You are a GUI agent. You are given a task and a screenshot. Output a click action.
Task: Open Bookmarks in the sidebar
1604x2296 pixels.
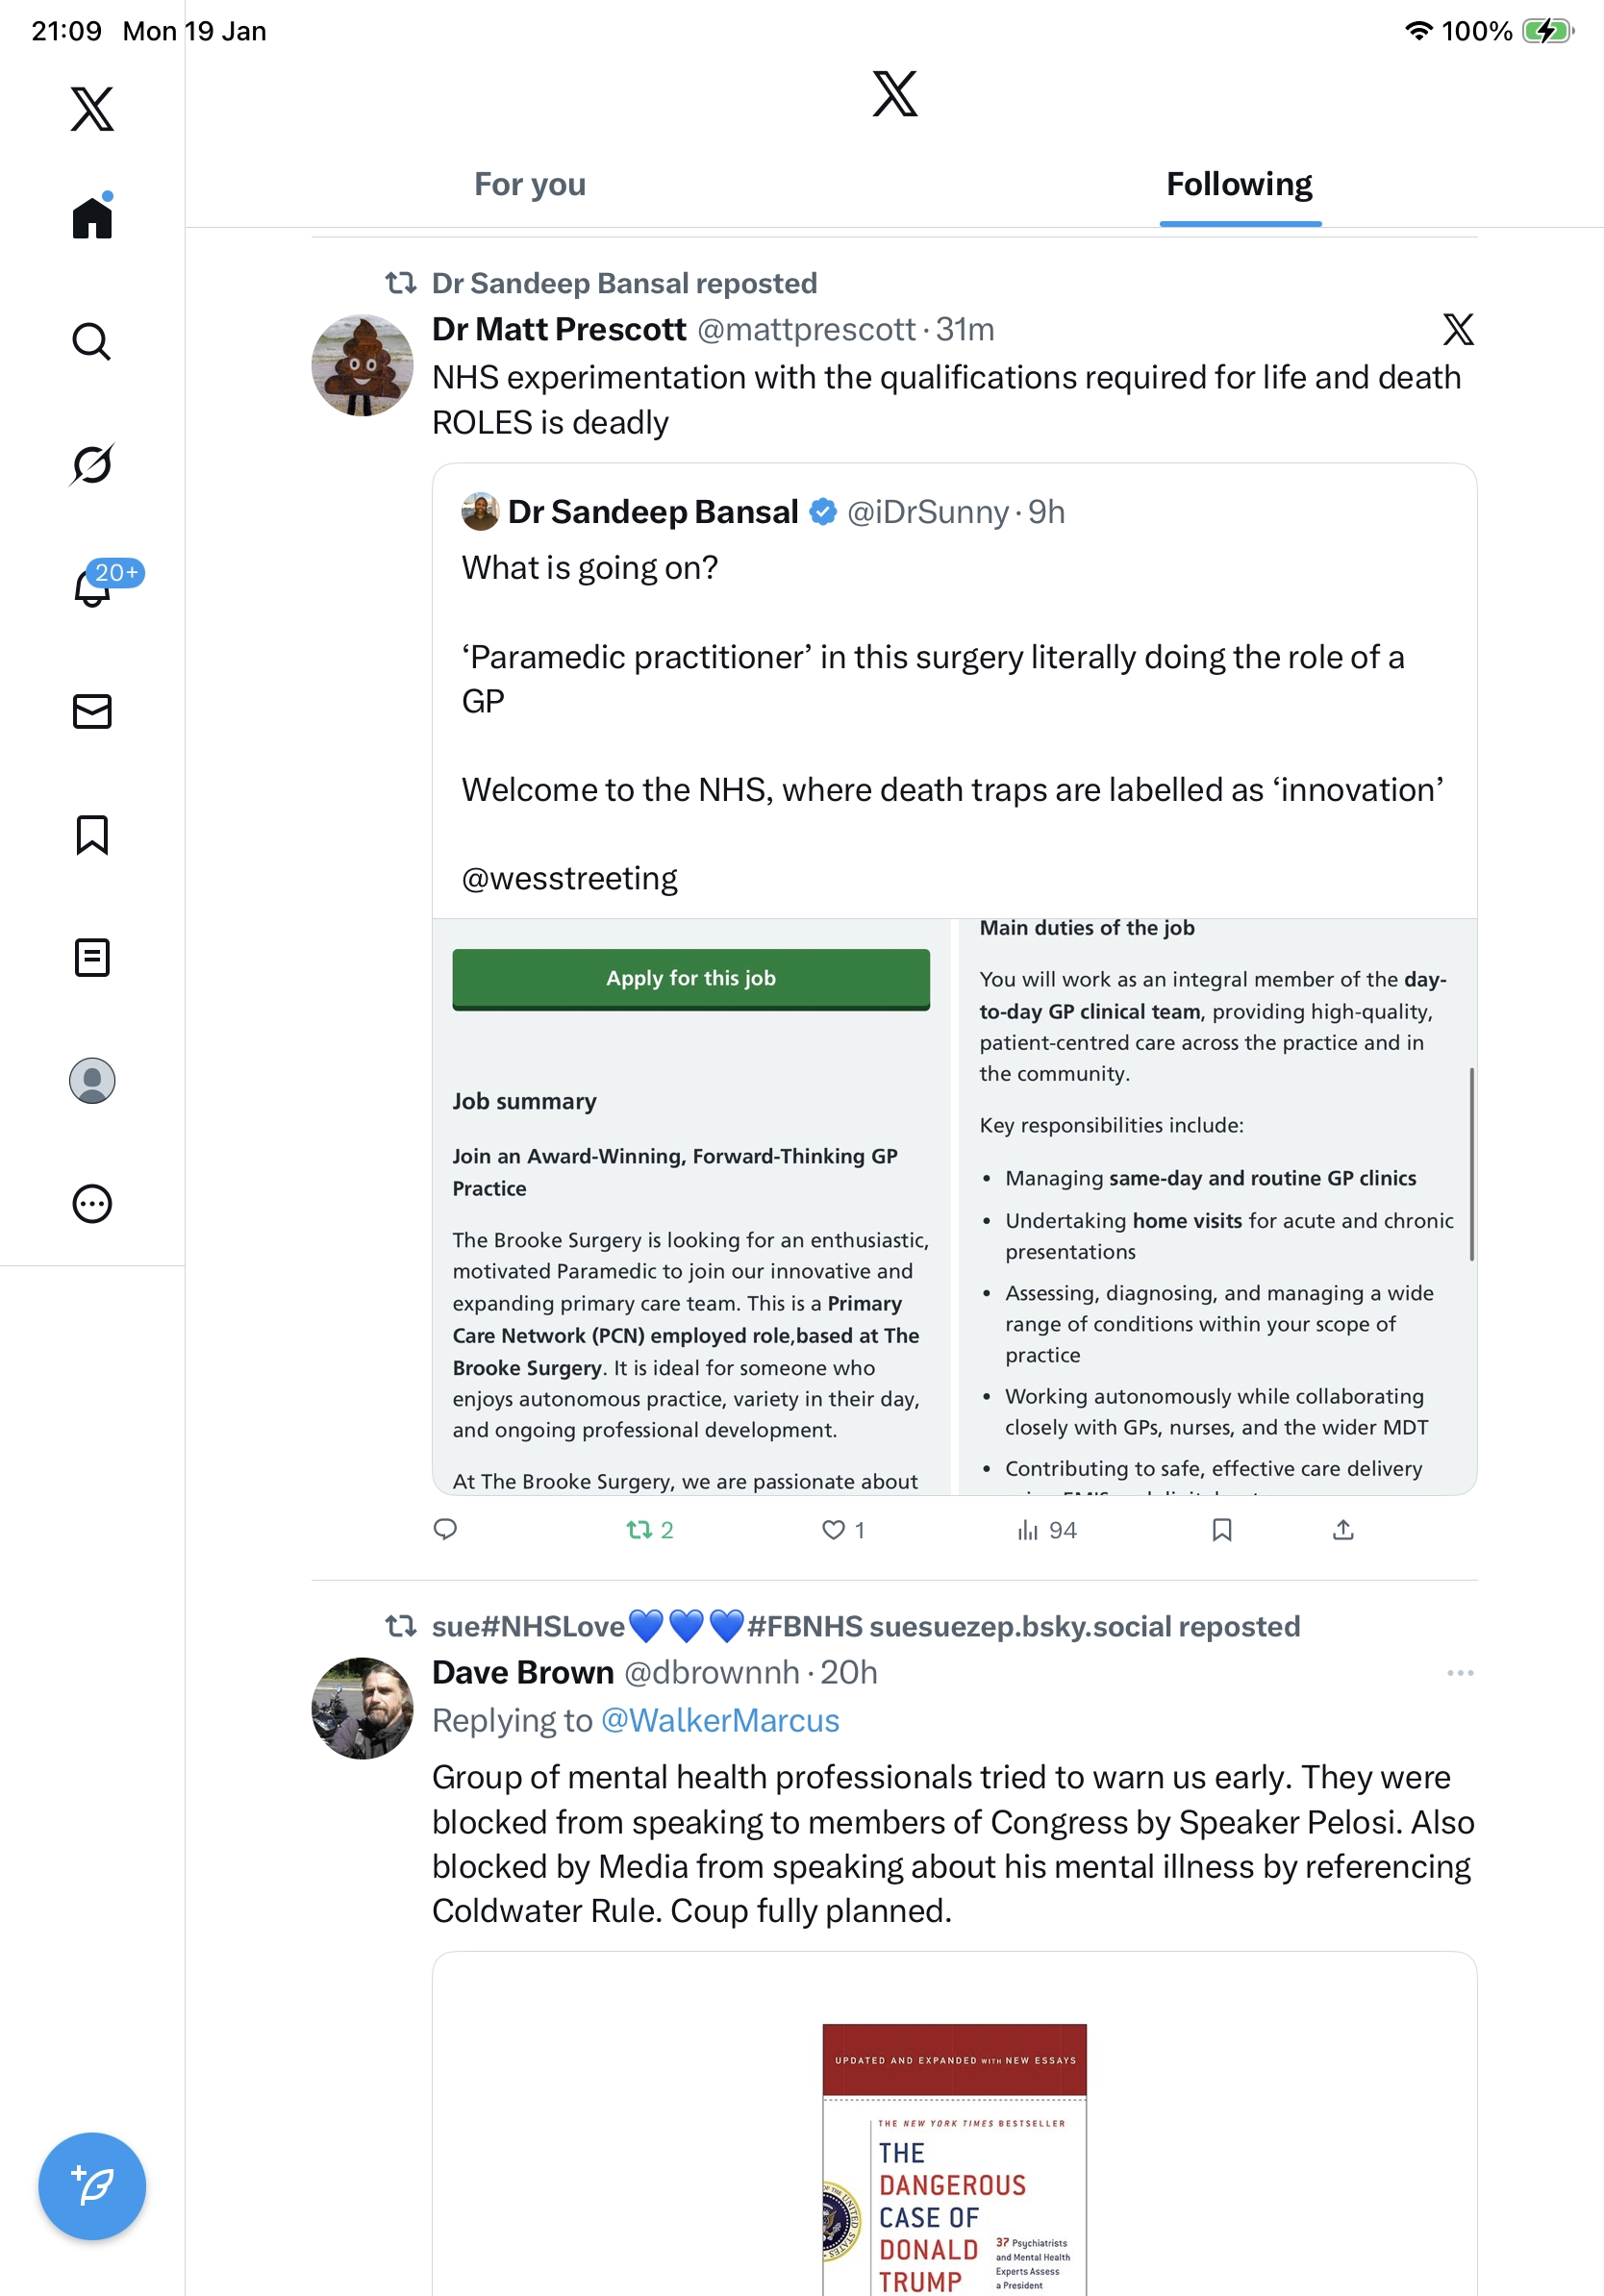91,834
